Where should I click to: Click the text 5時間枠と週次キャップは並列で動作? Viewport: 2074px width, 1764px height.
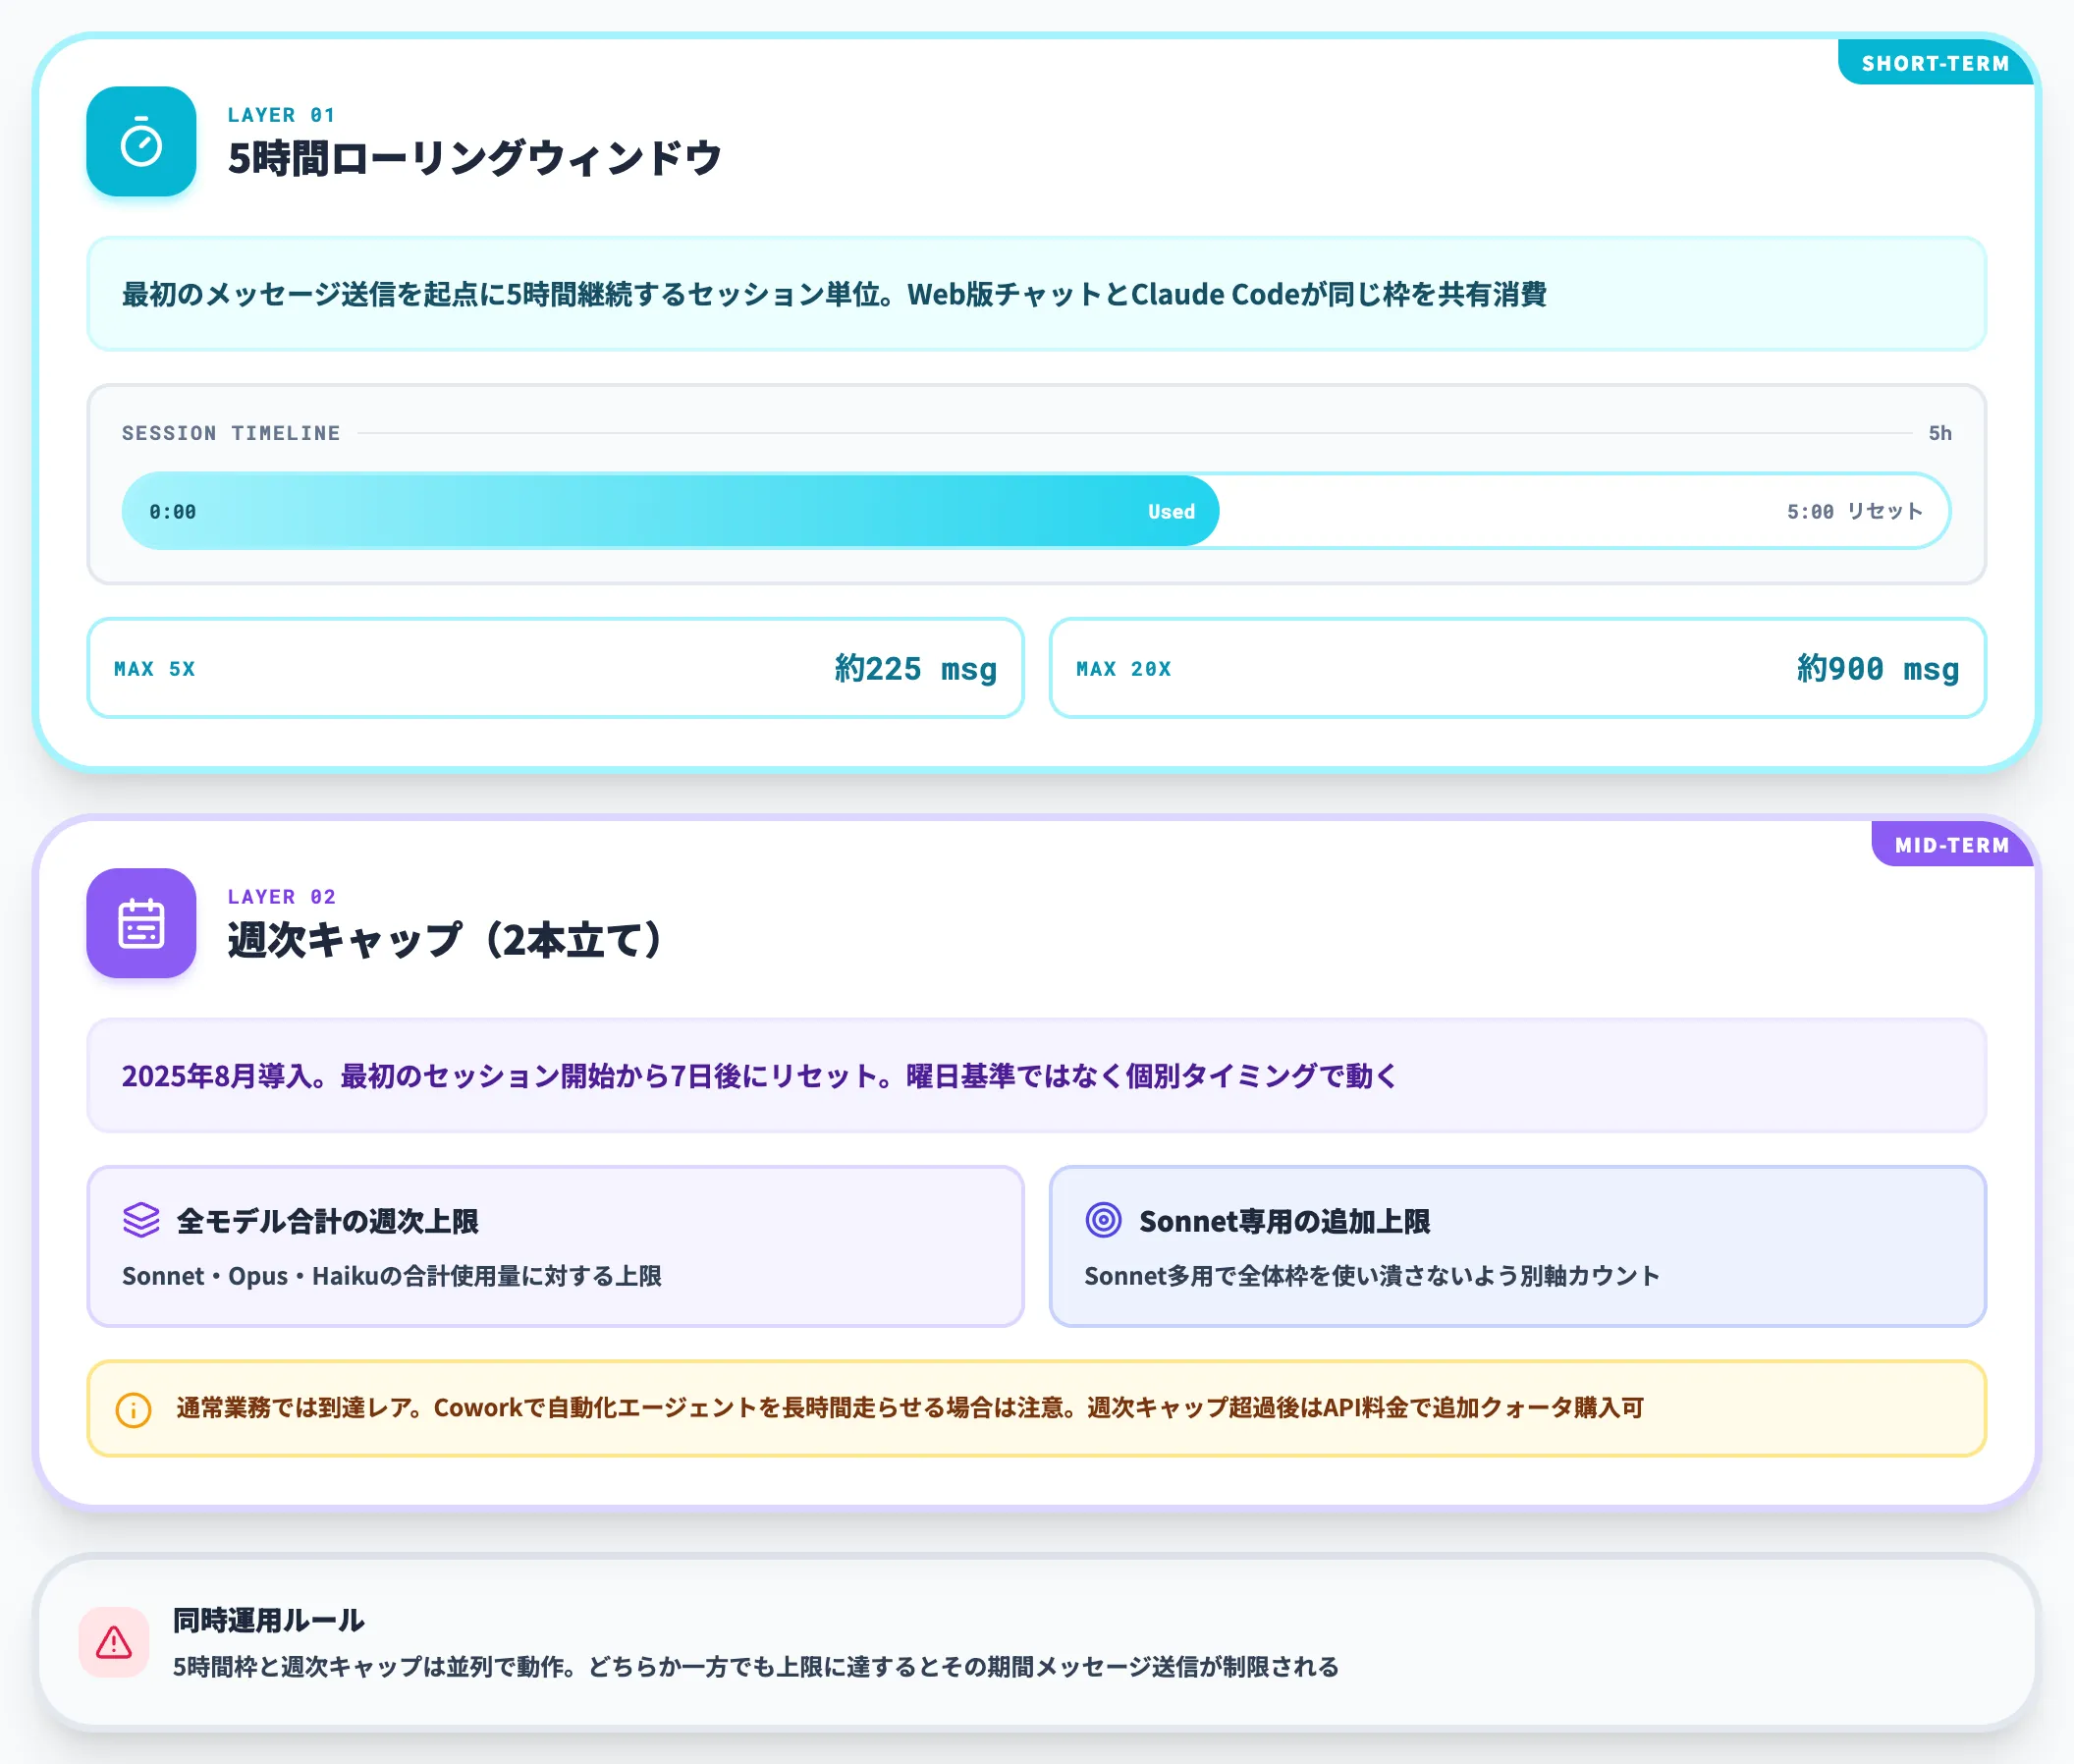coord(755,1667)
